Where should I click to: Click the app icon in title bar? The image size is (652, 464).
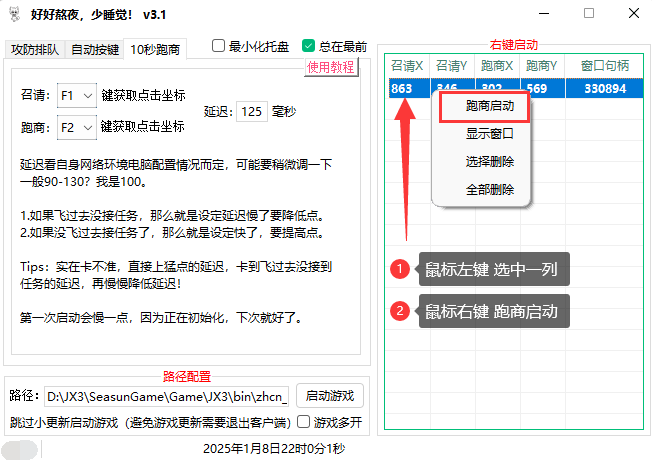[x=15, y=15]
